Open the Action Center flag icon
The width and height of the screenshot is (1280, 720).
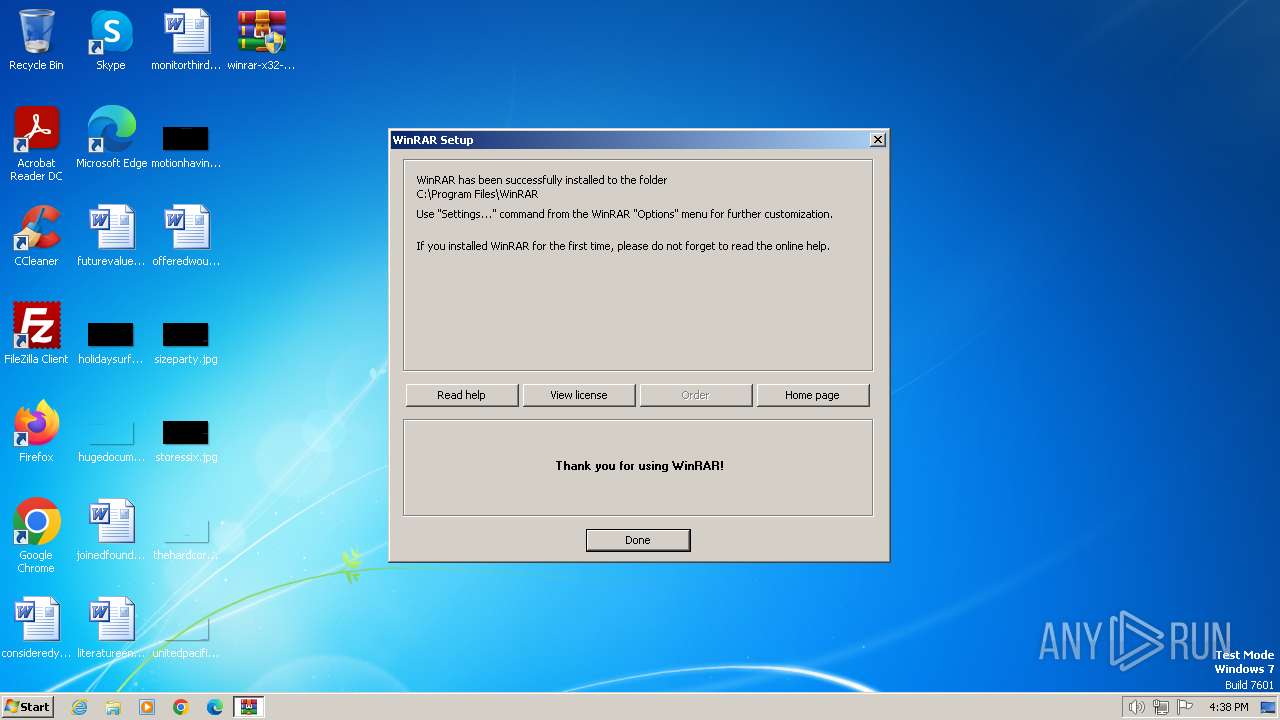(x=1185, y=707)
